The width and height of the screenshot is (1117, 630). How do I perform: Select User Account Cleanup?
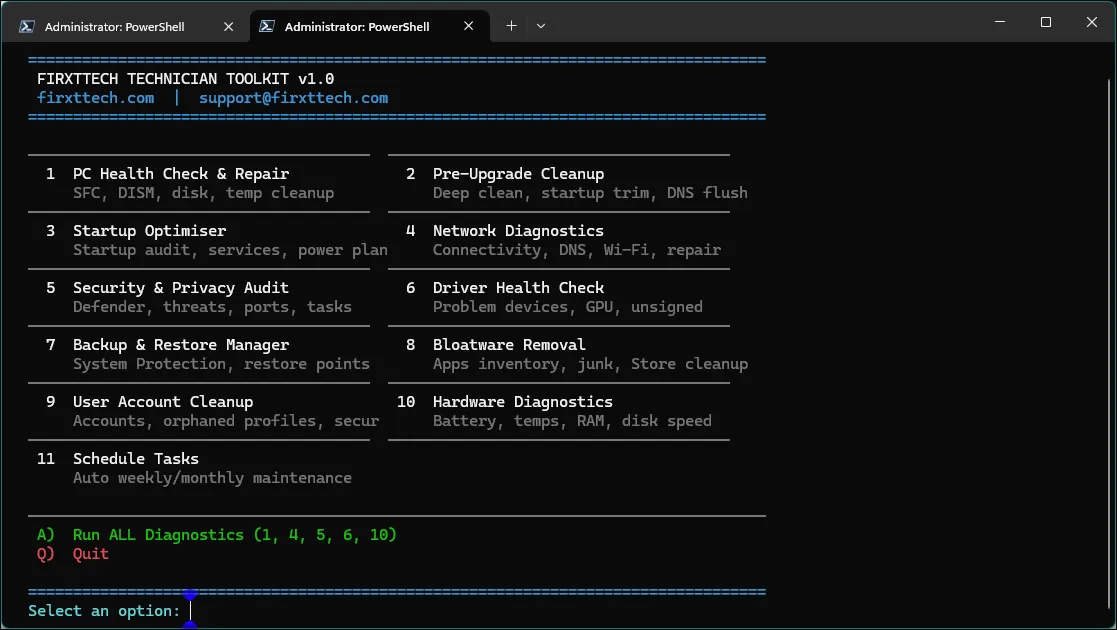(x=163, y=401)
